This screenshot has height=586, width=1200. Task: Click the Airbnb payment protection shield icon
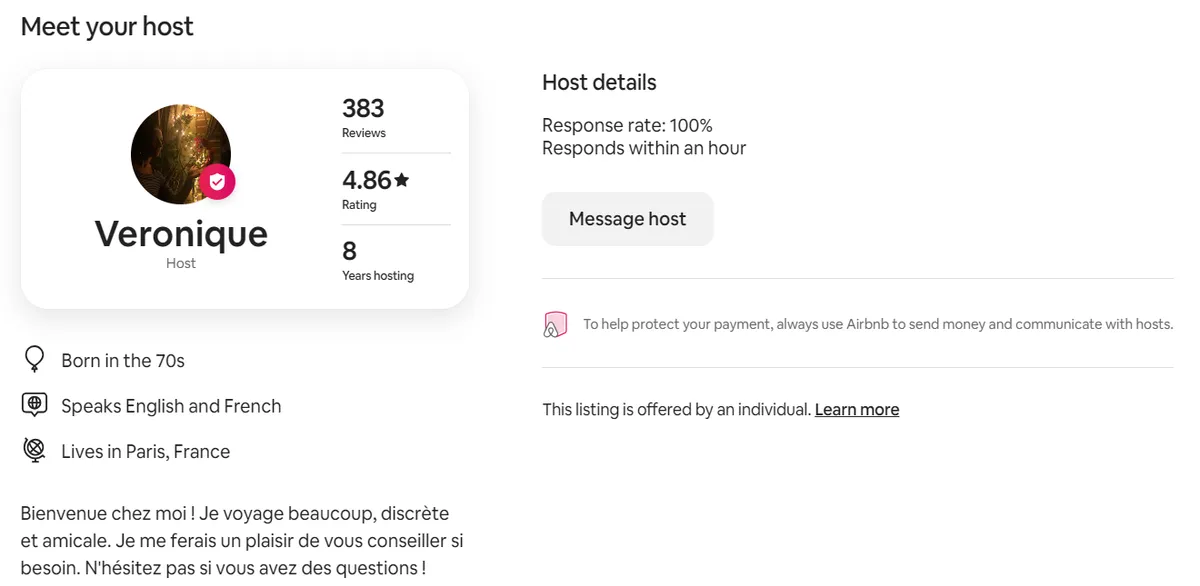point(555,324)
